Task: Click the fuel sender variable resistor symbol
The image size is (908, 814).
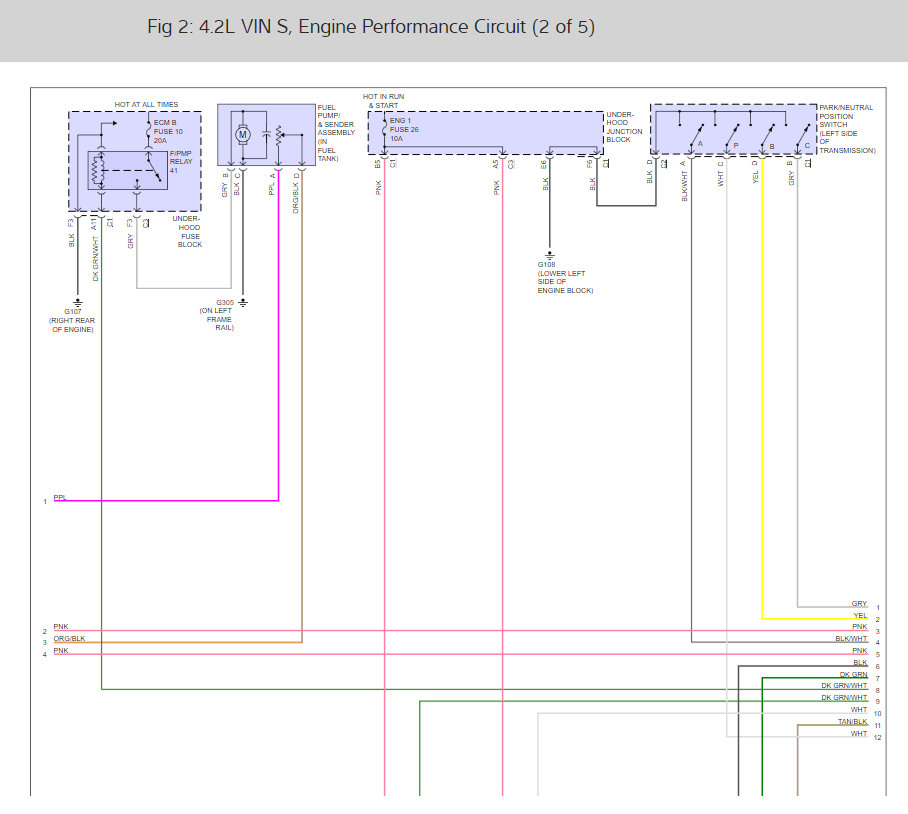Action: (279, 137)
